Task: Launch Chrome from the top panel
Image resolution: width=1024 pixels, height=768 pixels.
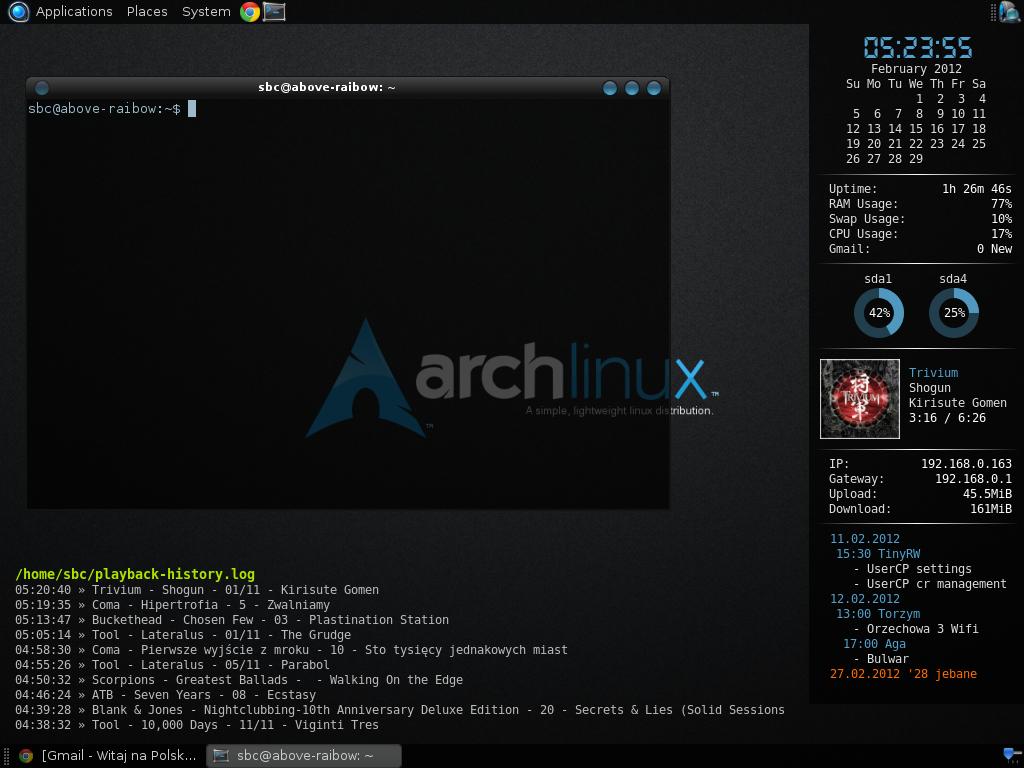Action: pyautogui.click(x=250, y=12)
